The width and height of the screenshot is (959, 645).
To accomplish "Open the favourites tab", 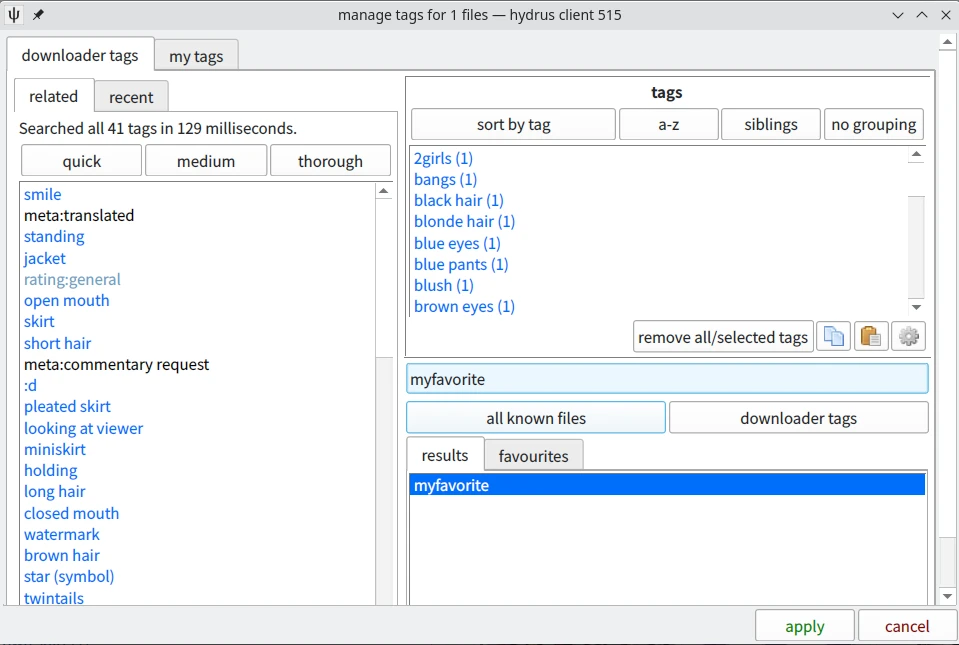I will pos(533,456).
